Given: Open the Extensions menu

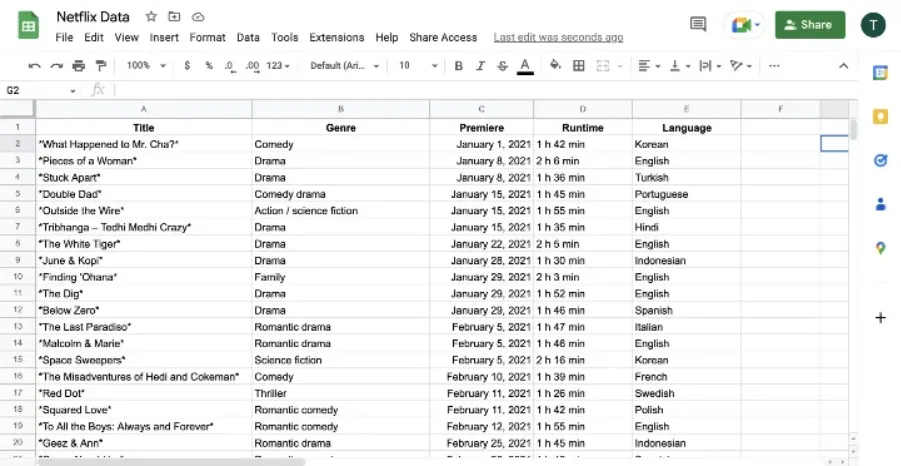Looking at the screenshot, I should point(337,37).
